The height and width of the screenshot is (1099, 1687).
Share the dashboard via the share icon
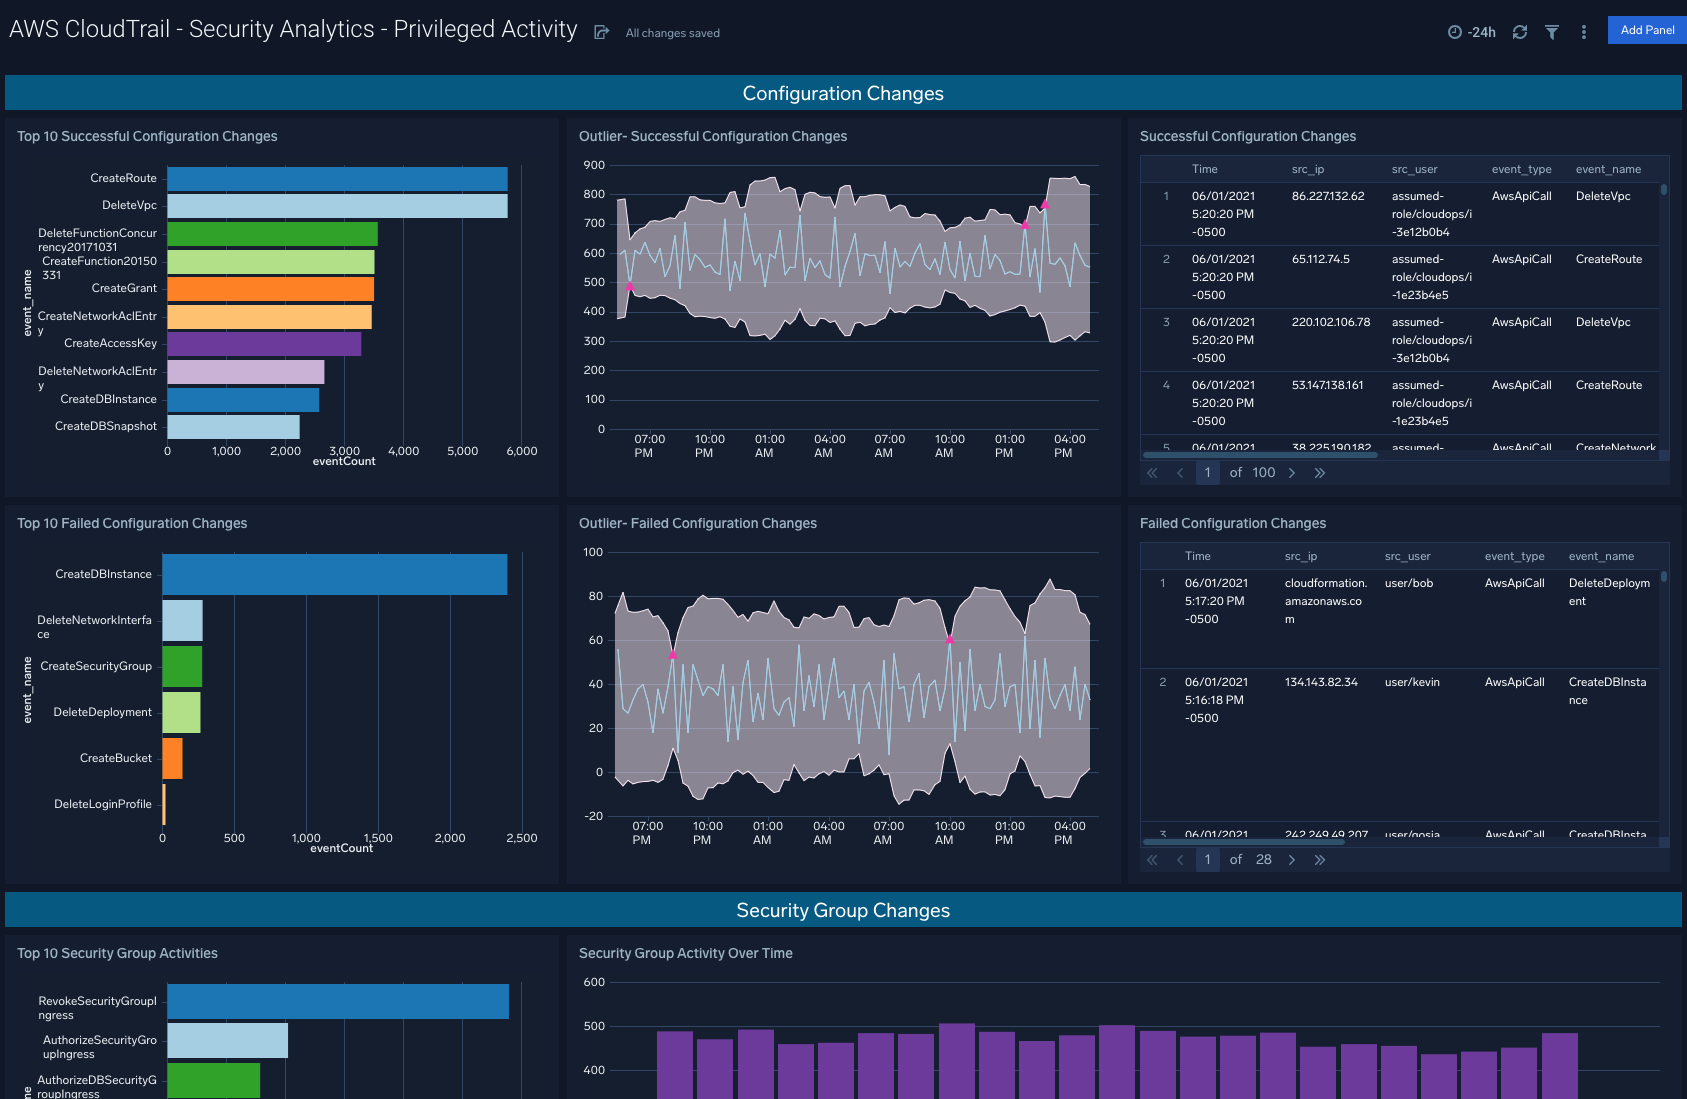pos(601,31)
